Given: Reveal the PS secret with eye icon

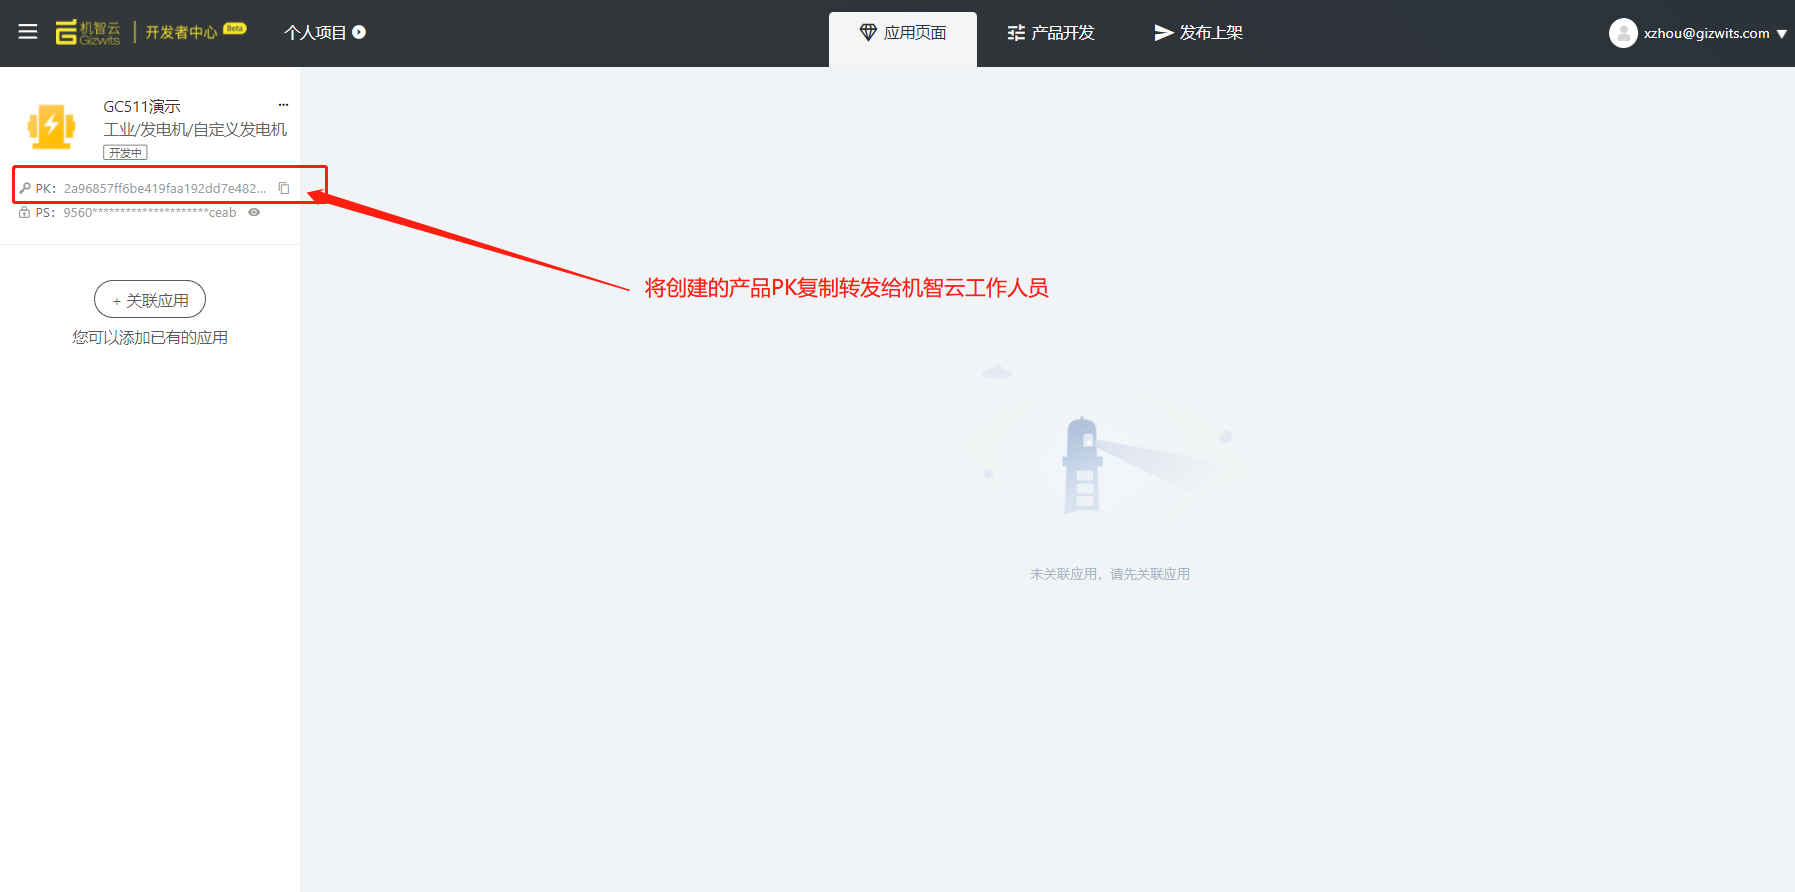Looking at the screenshot, I should 254,212.
